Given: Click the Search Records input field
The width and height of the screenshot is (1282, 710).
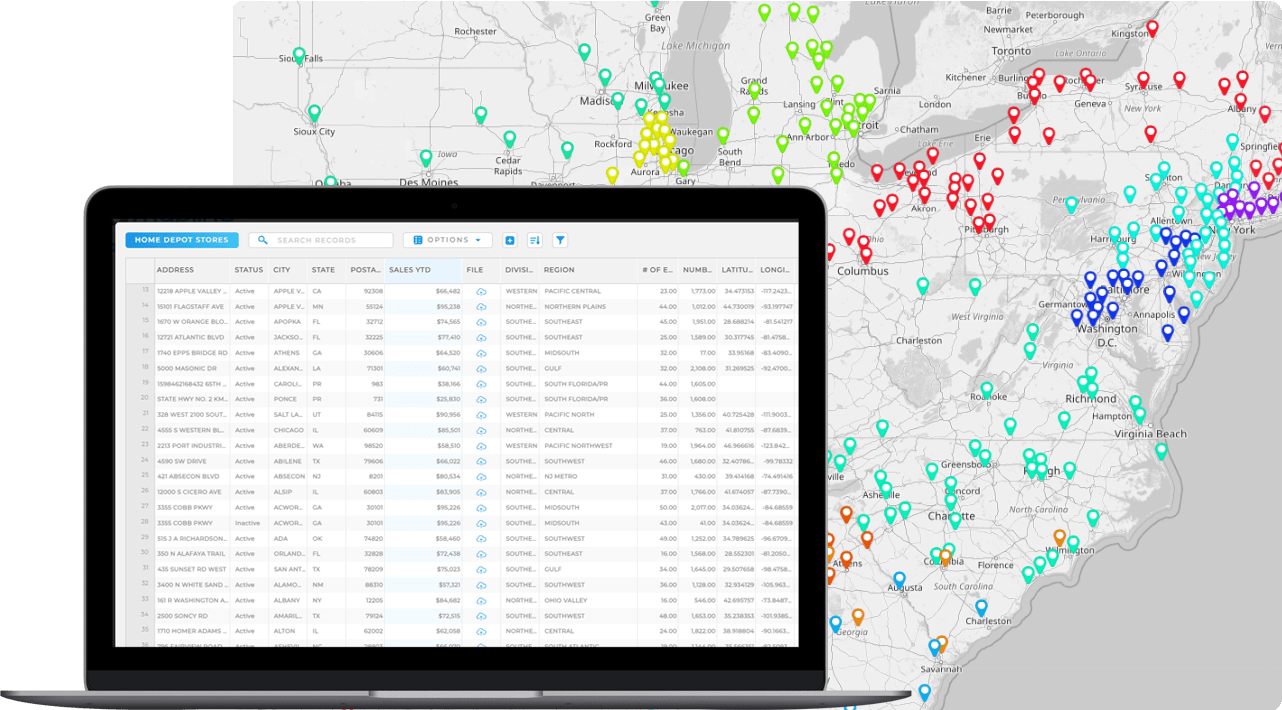Looking at the screenshot, I should coord(320,240).
